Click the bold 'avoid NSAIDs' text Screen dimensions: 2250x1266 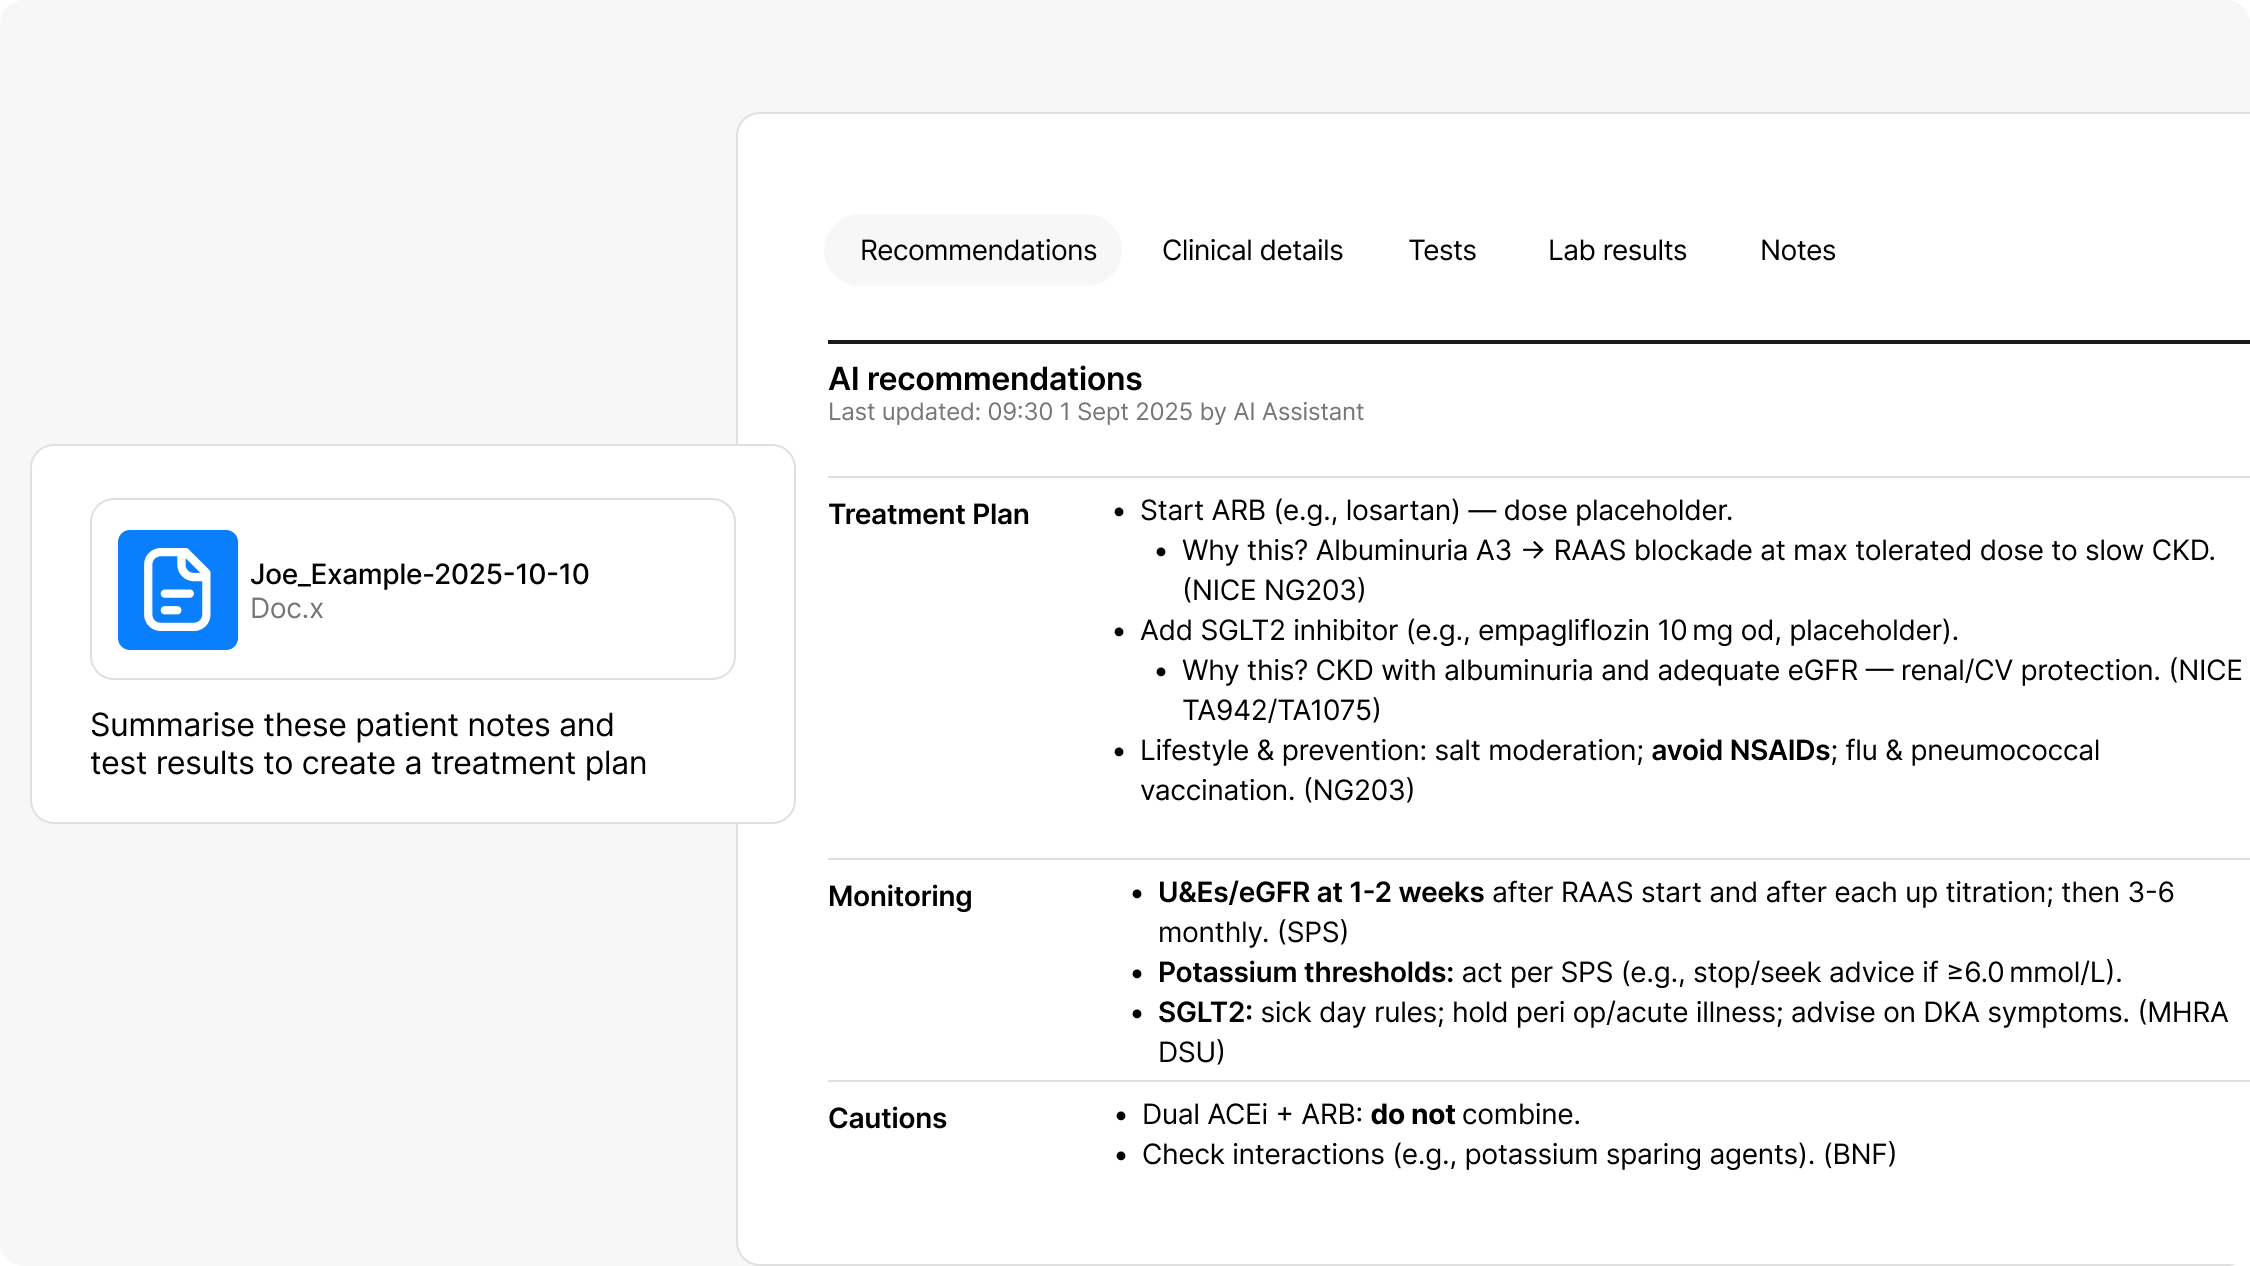pyautogui.click(x=1740, y=751)
